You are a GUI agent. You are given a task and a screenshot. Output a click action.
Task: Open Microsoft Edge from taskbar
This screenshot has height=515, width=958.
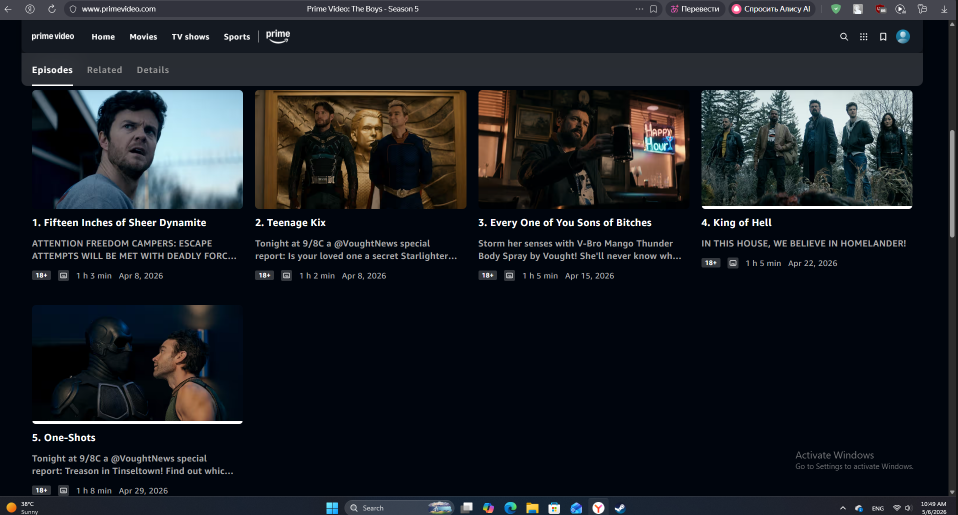tap(510, 508)
